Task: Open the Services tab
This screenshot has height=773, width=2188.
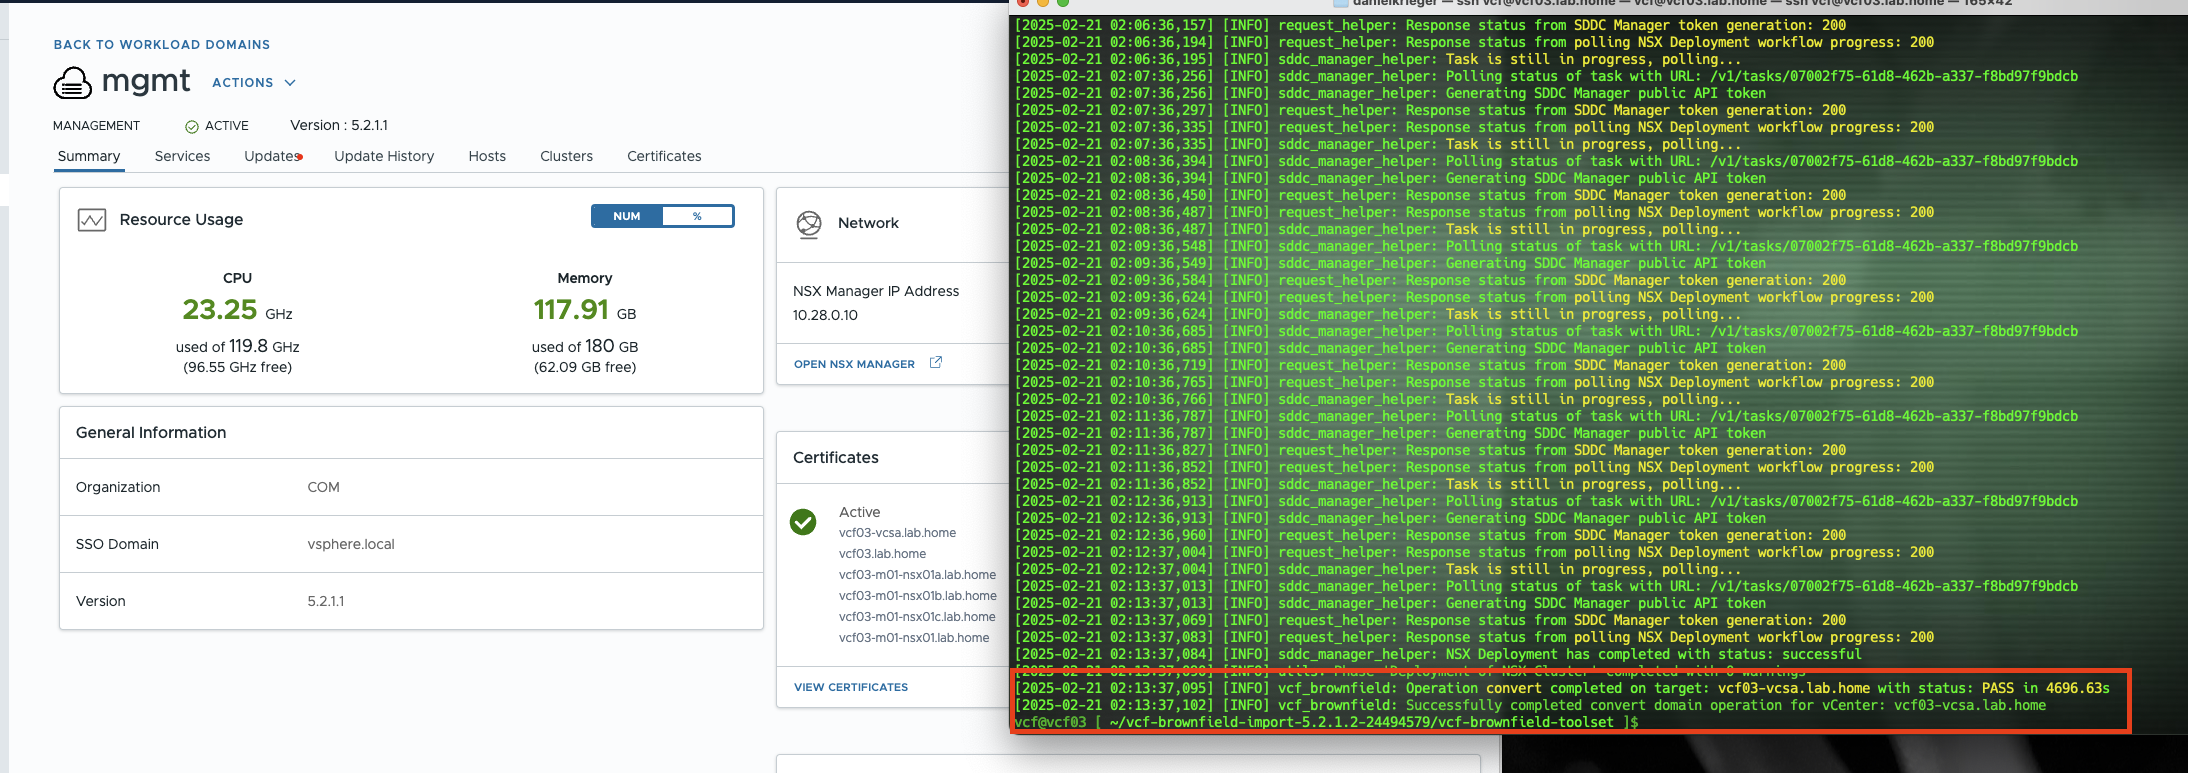Action: coord(182,156)
